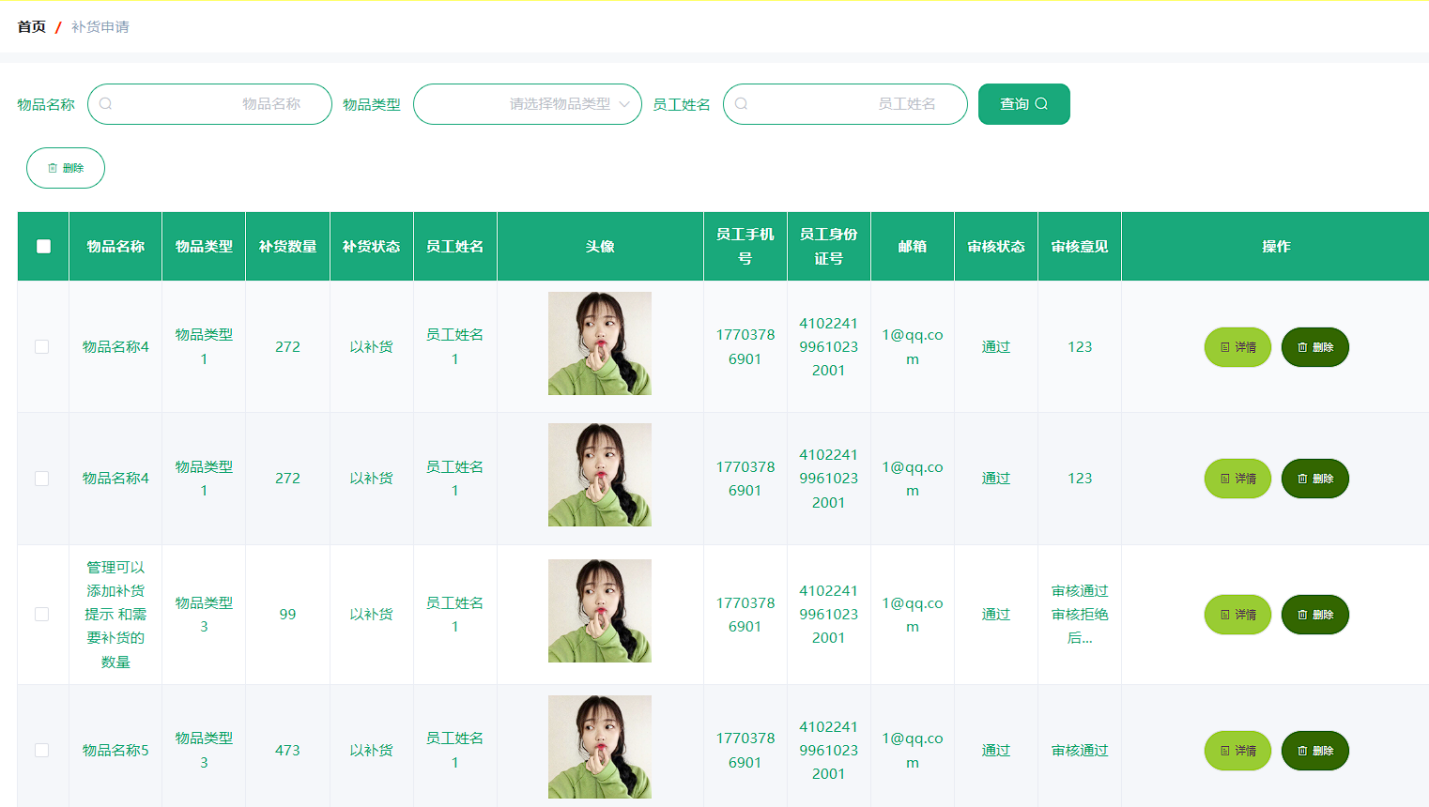
Task: Check the 物品名称5 row checkbox
Action: [42, 750]
